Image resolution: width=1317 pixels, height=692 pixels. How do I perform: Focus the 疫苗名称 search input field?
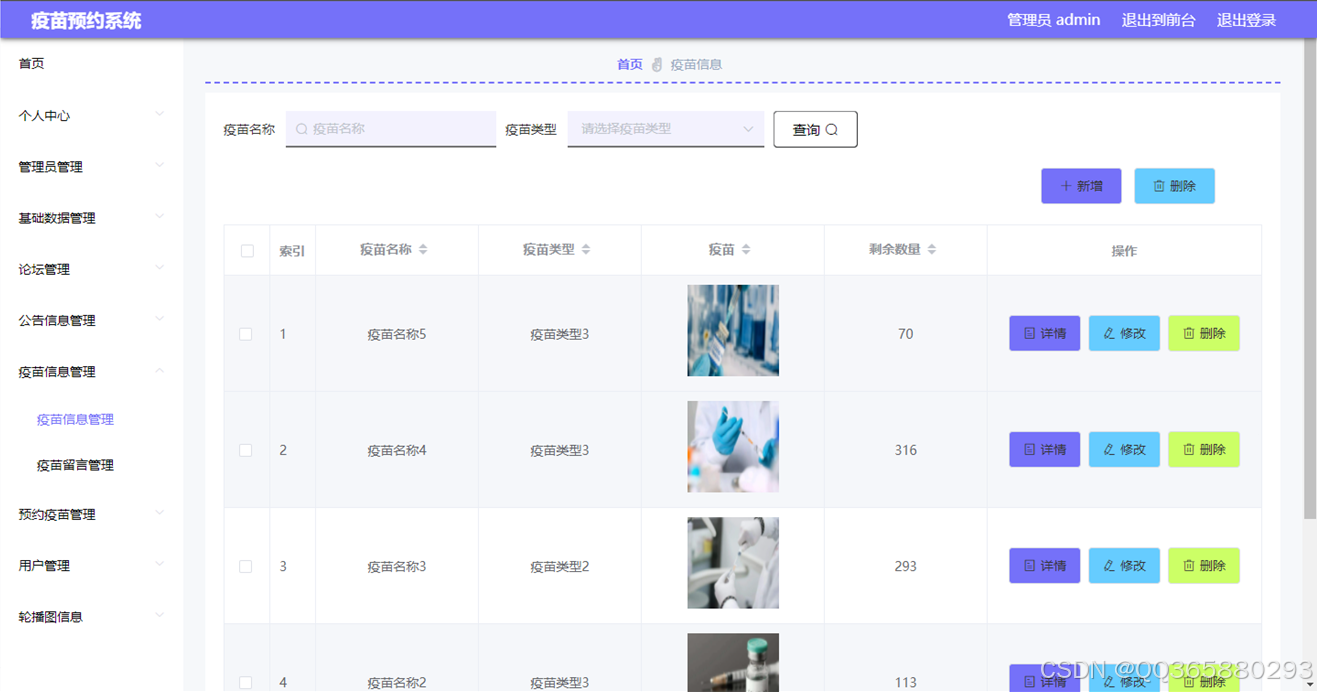coord(391,129)
